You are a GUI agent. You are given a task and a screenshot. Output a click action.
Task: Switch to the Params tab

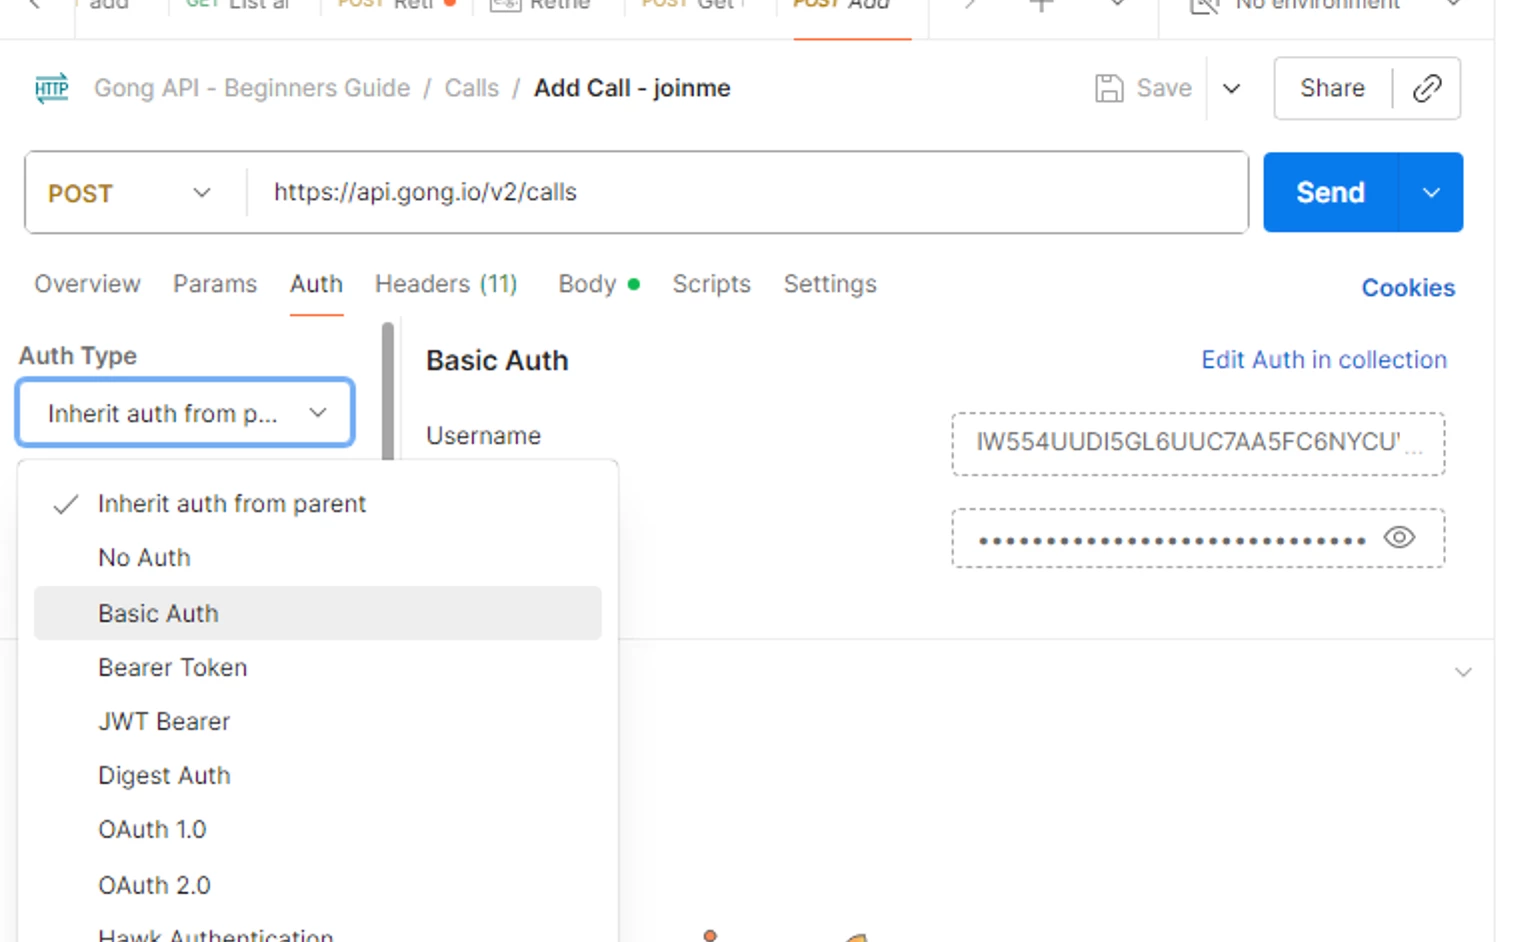(x=215, y=284)
